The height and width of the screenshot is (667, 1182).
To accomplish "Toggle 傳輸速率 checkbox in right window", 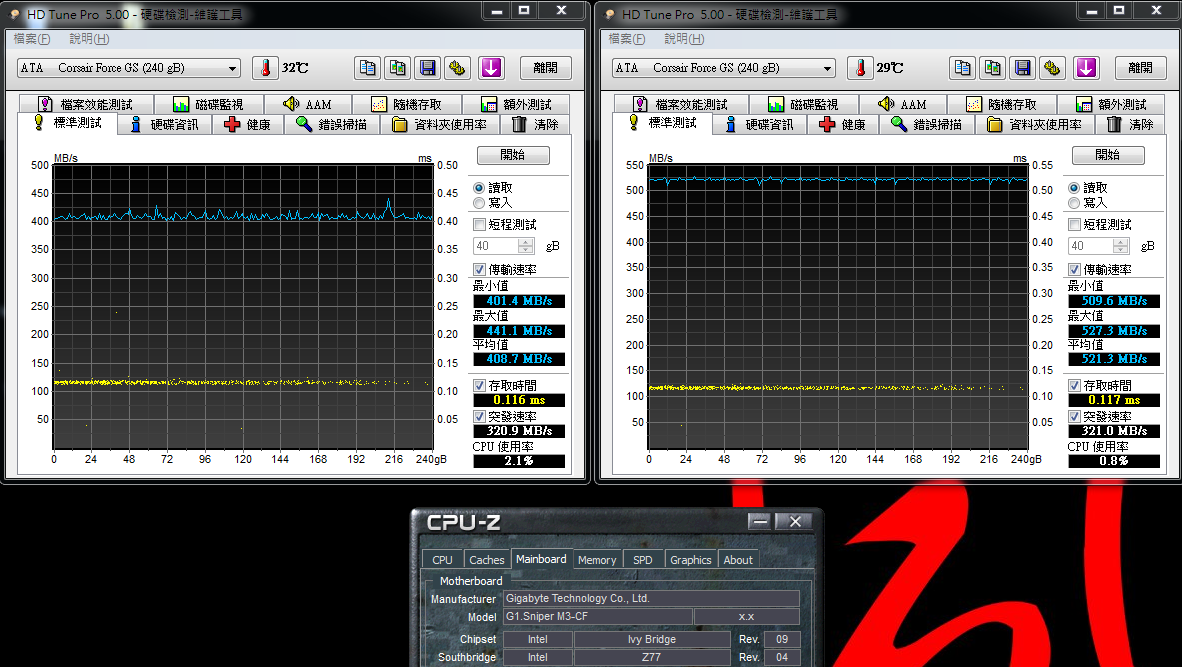I will (x=1073, y=269).
